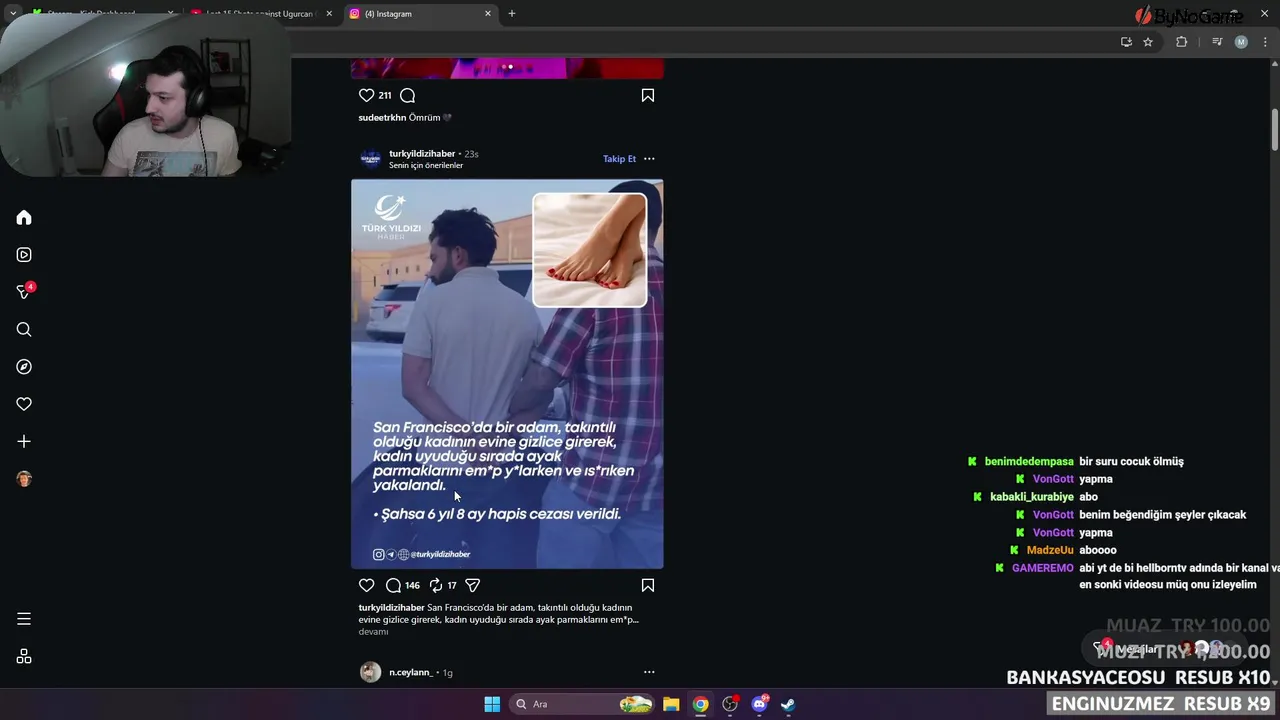
Task: Expand caption with 'devamı' link
Action: 373,632
